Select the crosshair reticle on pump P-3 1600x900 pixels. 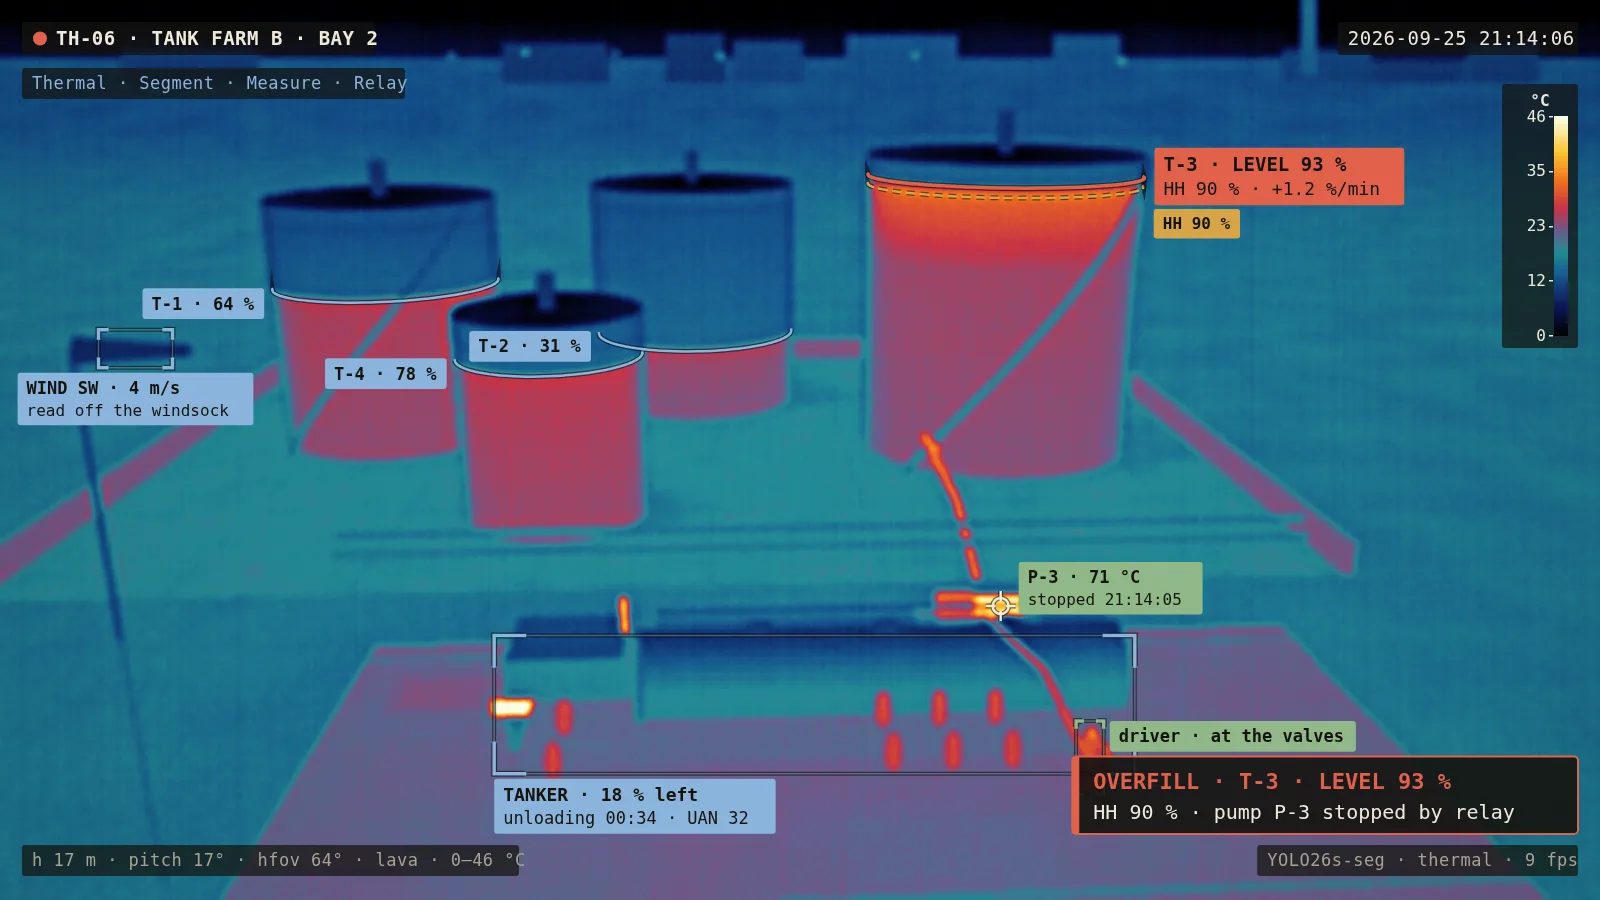coord(1000,605)
